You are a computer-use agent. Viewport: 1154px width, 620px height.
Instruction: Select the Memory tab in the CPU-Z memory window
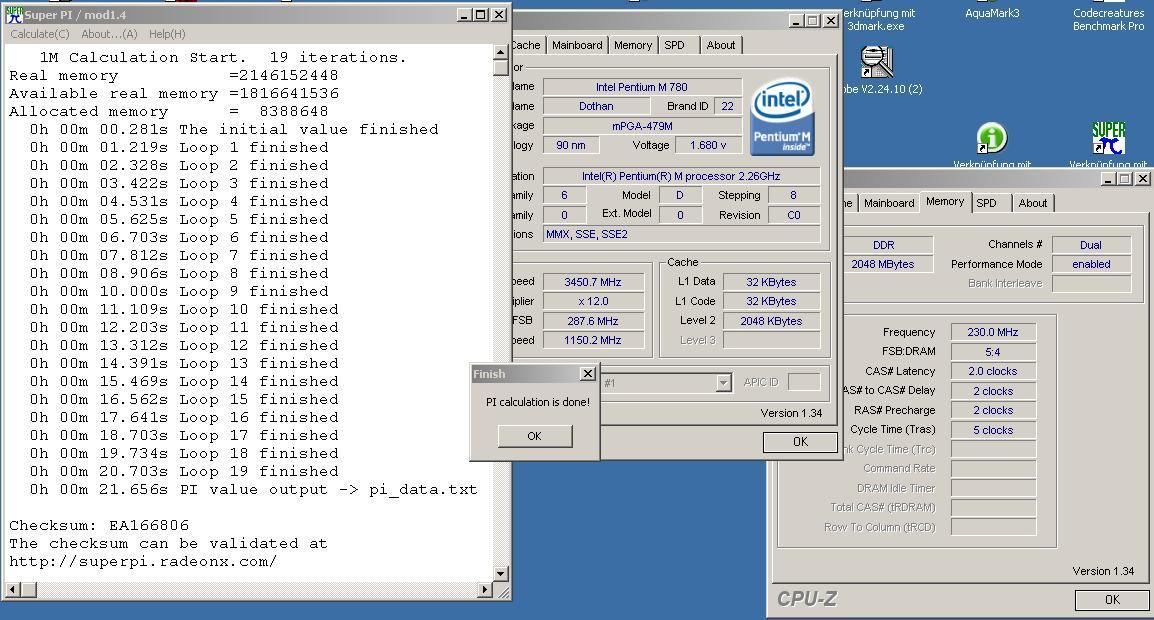tap(945, 201)
